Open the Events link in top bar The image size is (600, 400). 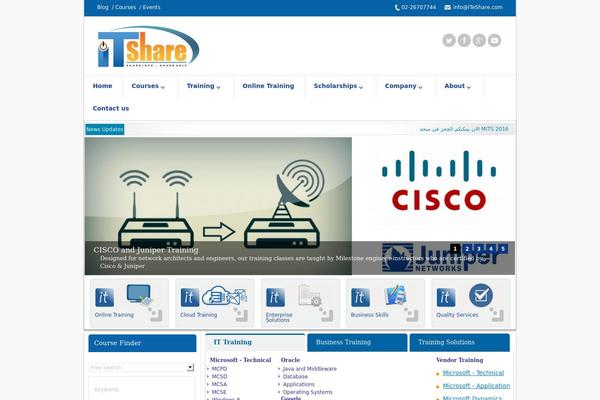[x=152, y=7]
